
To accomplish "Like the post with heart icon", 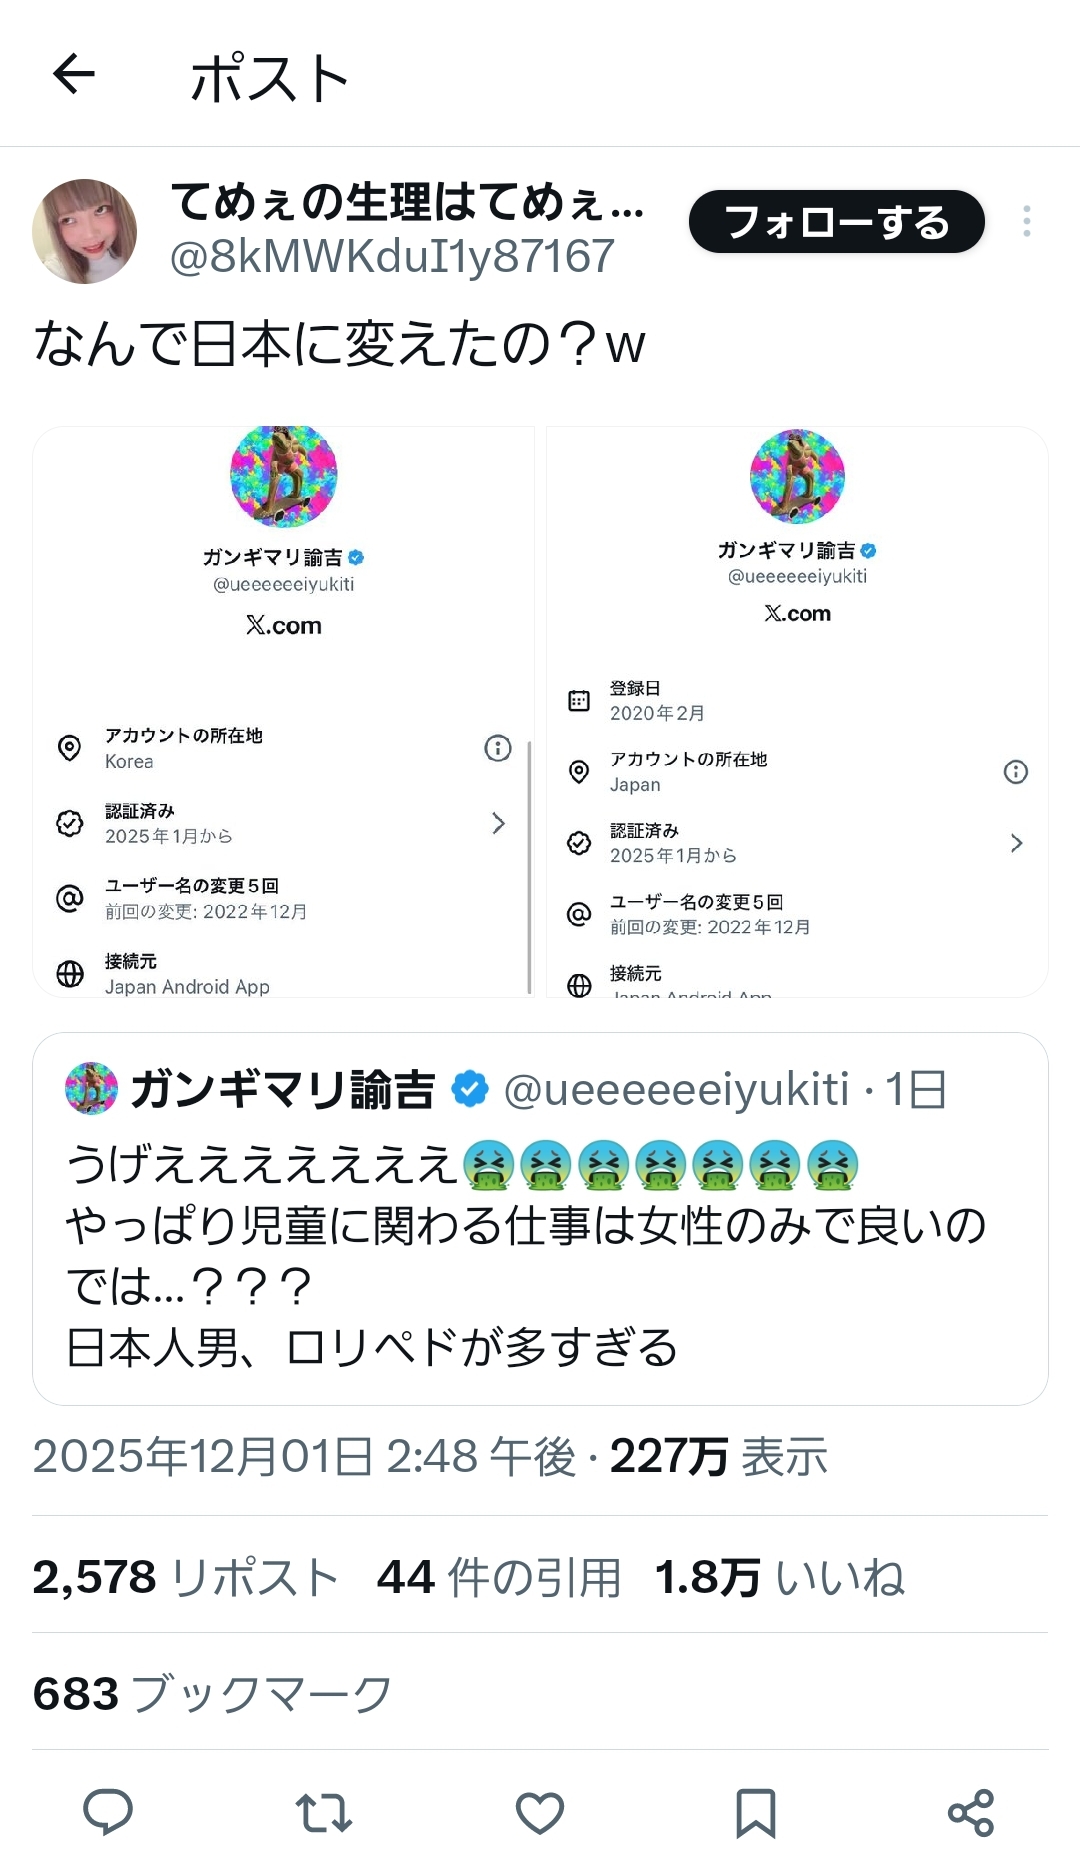I will (x=539, y=1811).
